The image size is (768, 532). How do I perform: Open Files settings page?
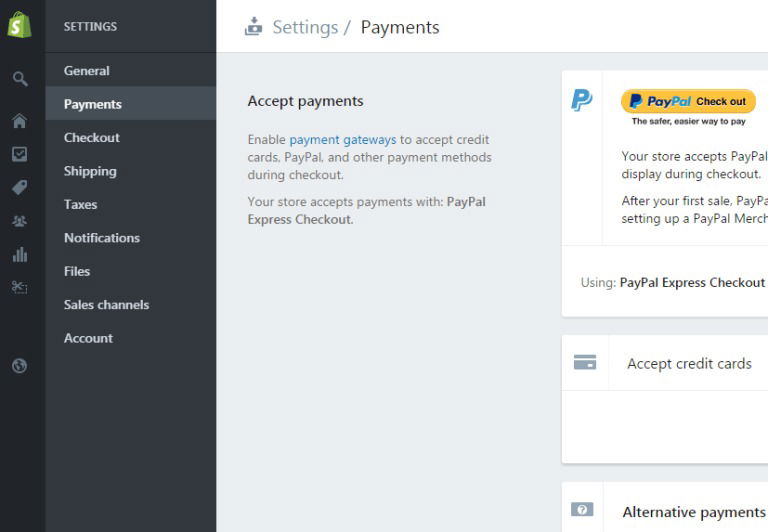[131, 271]
